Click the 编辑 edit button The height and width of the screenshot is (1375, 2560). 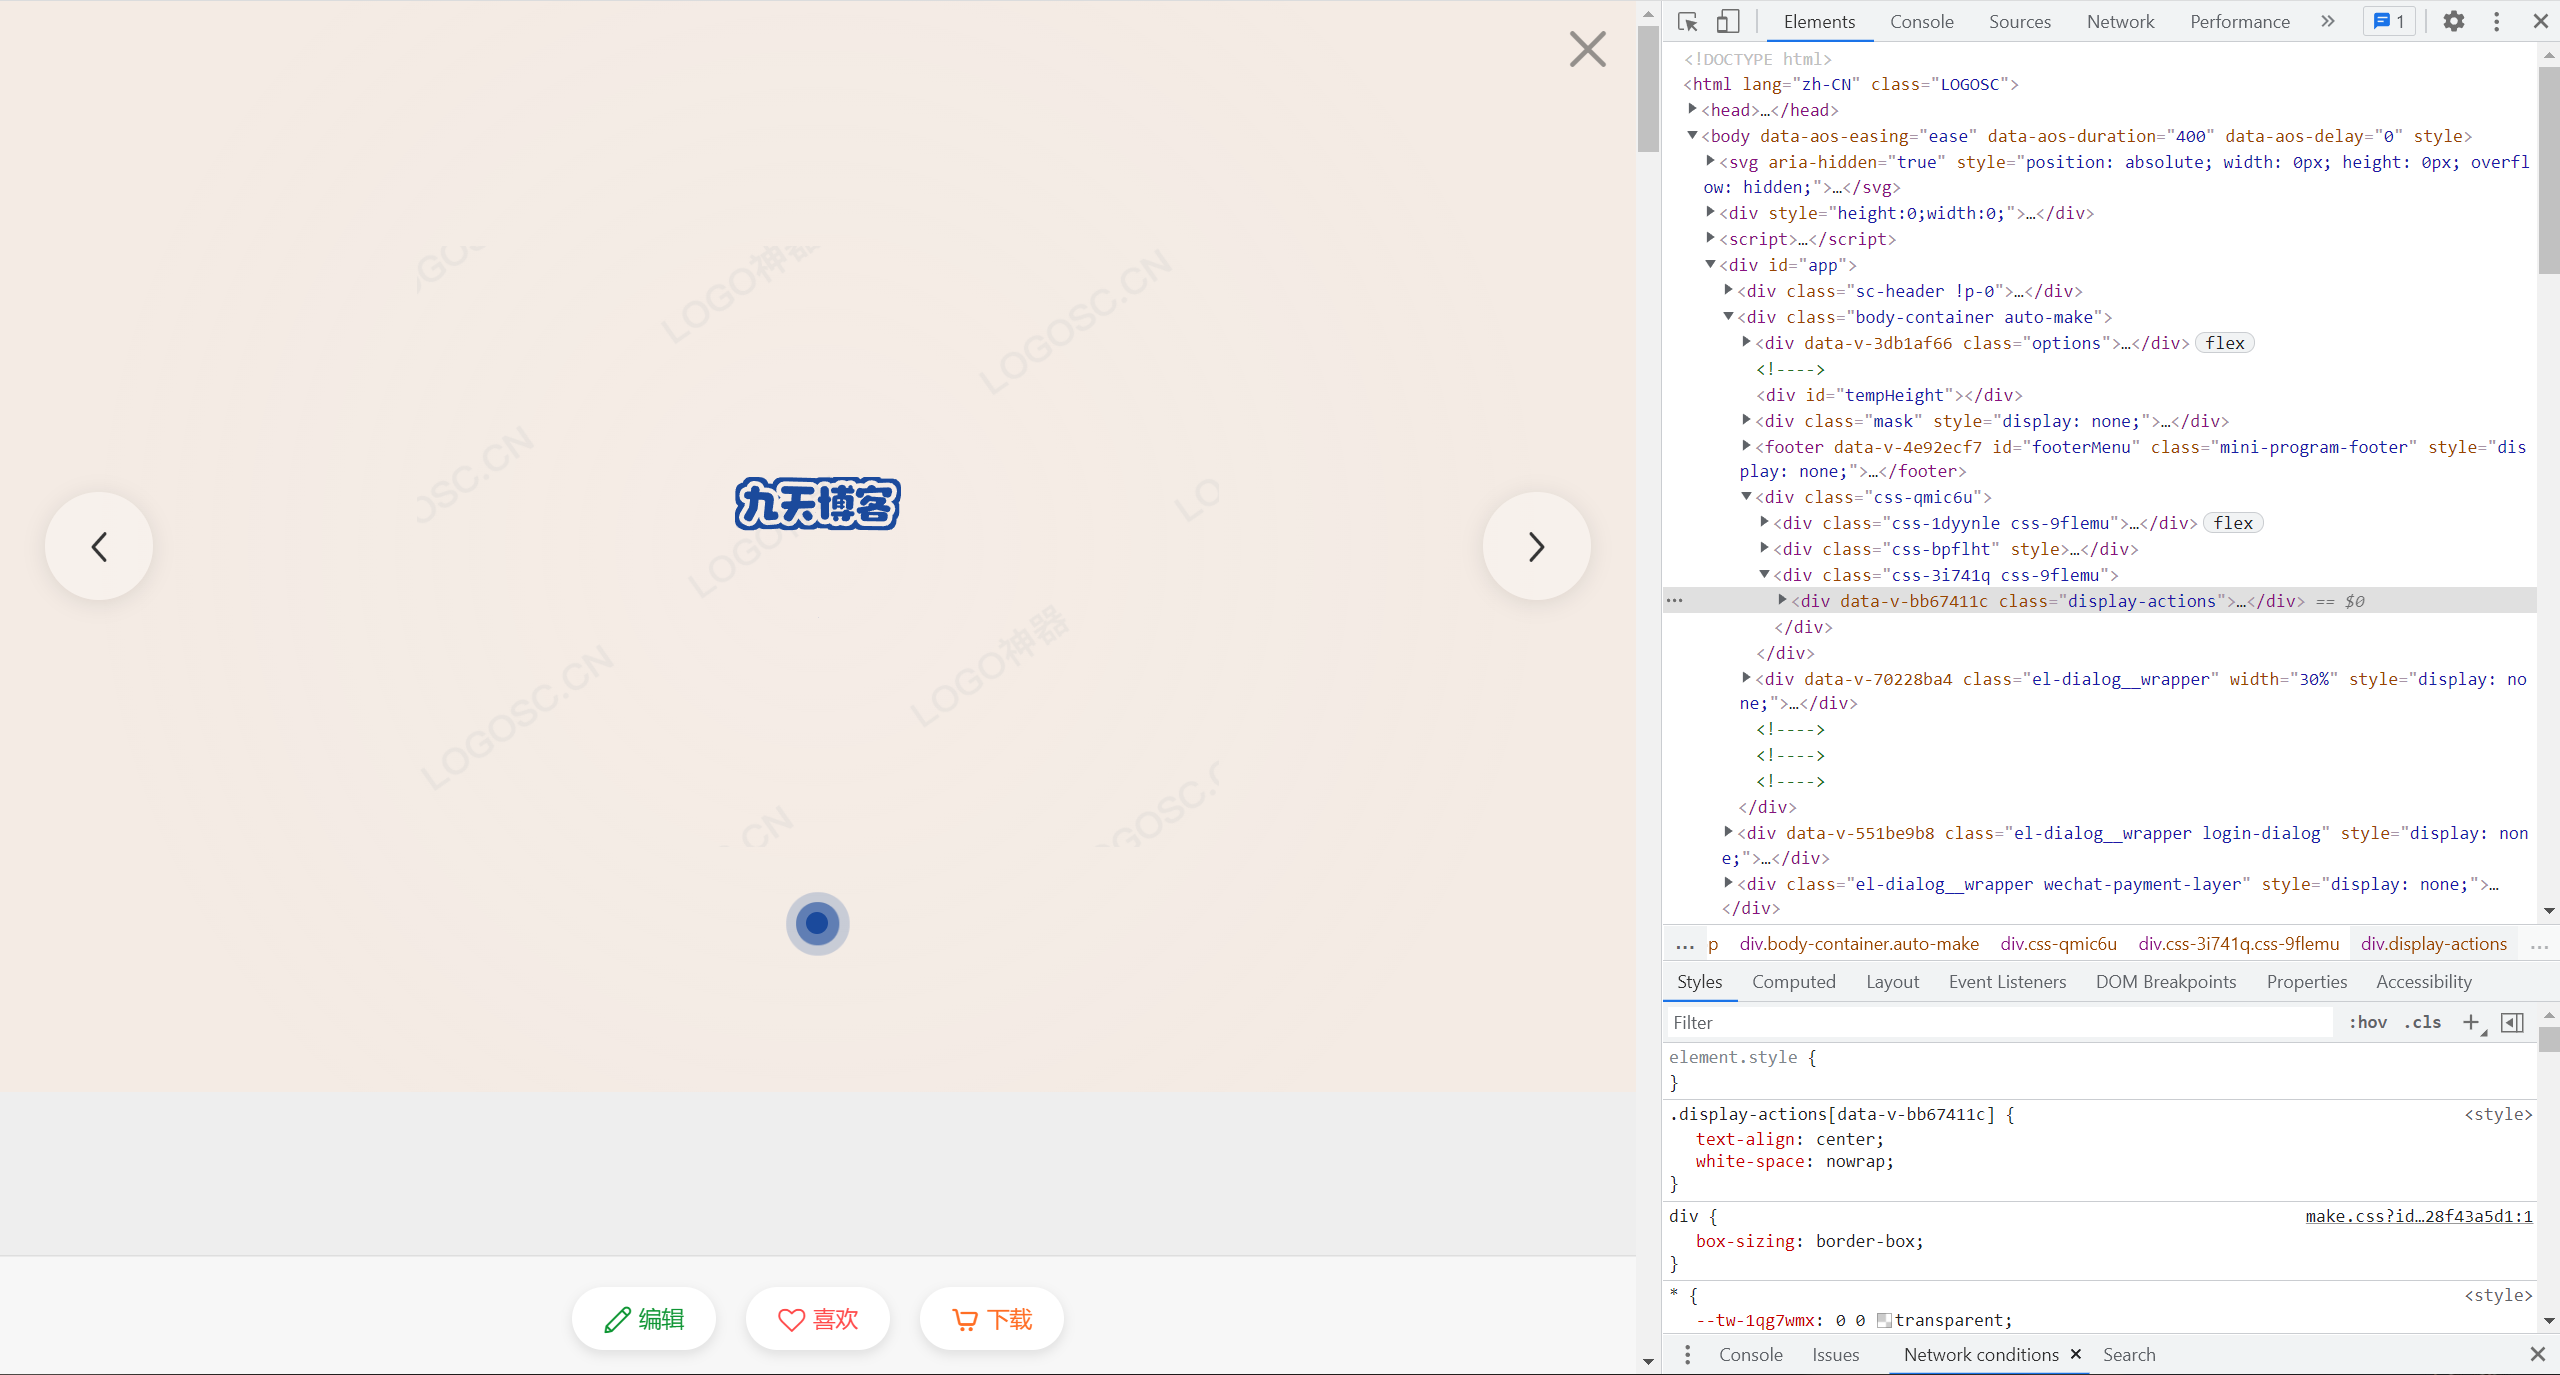point(644,1319)
